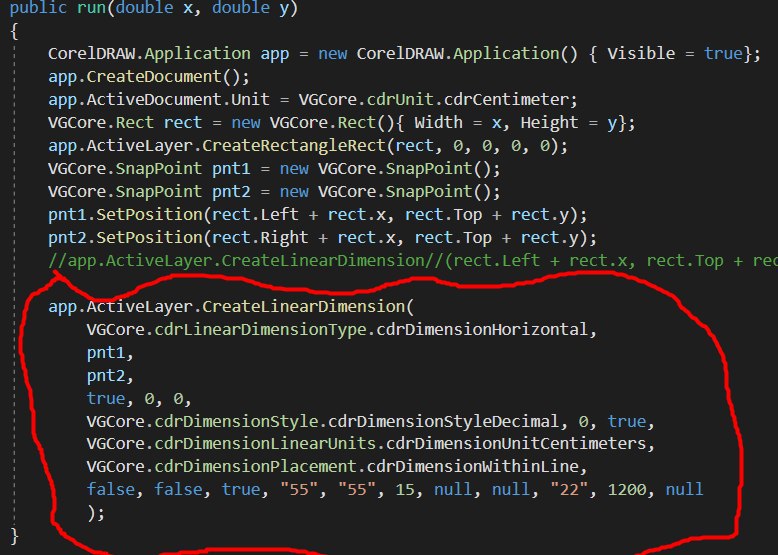Viewport: 778px width, 555px height.
Task: Select the 'ActiveDocument' member
Action: [154, 99]
